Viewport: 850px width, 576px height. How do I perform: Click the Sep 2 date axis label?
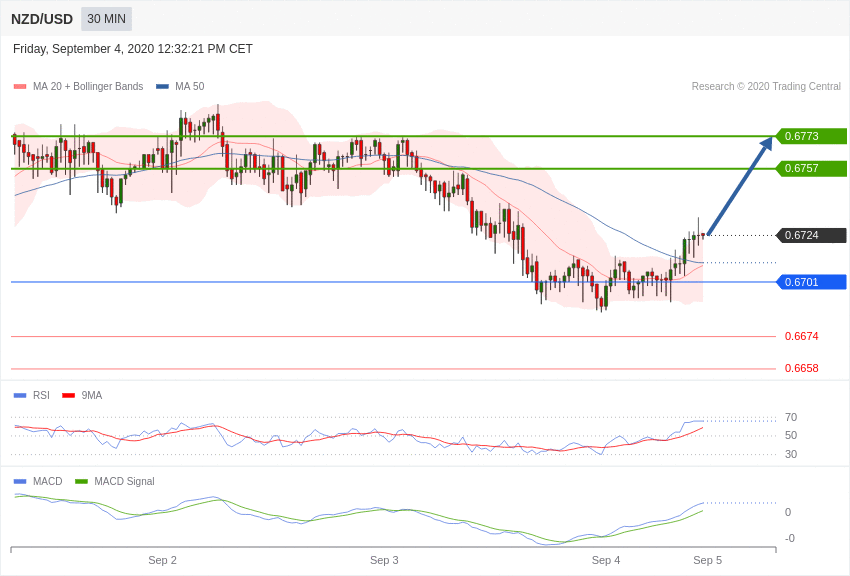coord(162,560)
